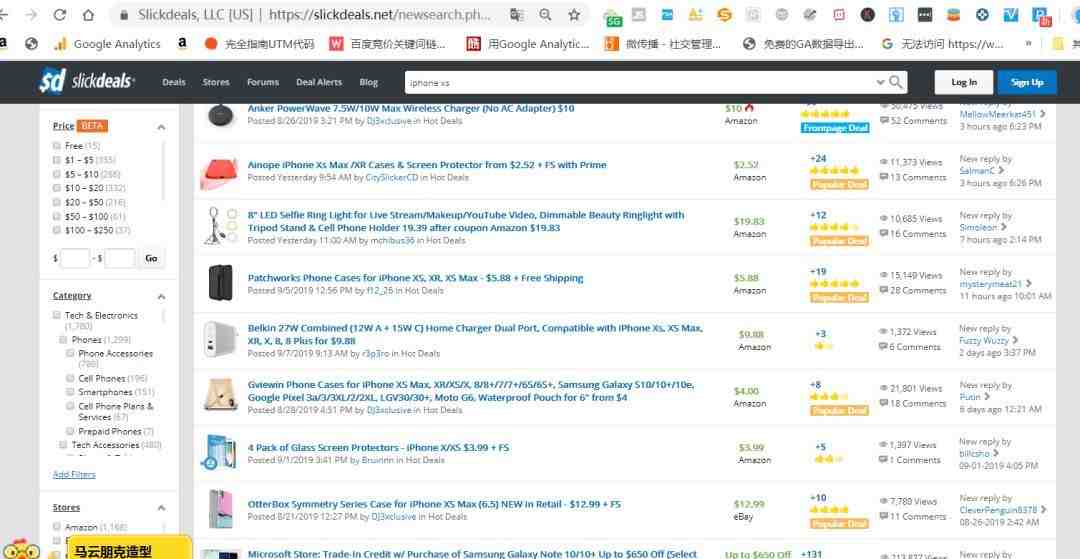Open the Blog menu
Viewport: 1080px width, 559px height.
click(368, 82)
